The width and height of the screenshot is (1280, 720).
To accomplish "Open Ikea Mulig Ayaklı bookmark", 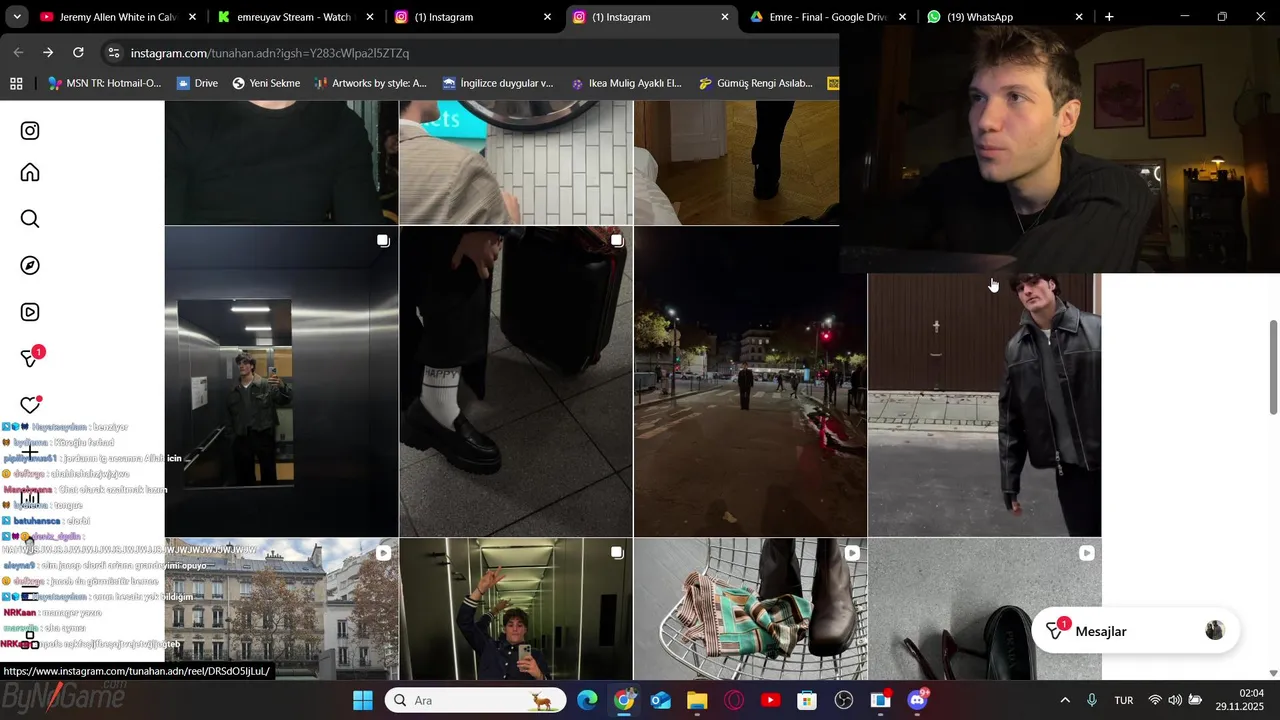I will (626, 84).
